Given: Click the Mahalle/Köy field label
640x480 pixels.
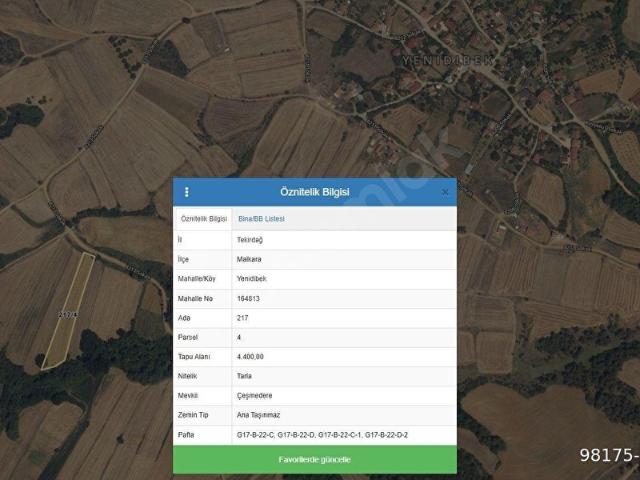Looking at the screenshot, I should point(196,279).
